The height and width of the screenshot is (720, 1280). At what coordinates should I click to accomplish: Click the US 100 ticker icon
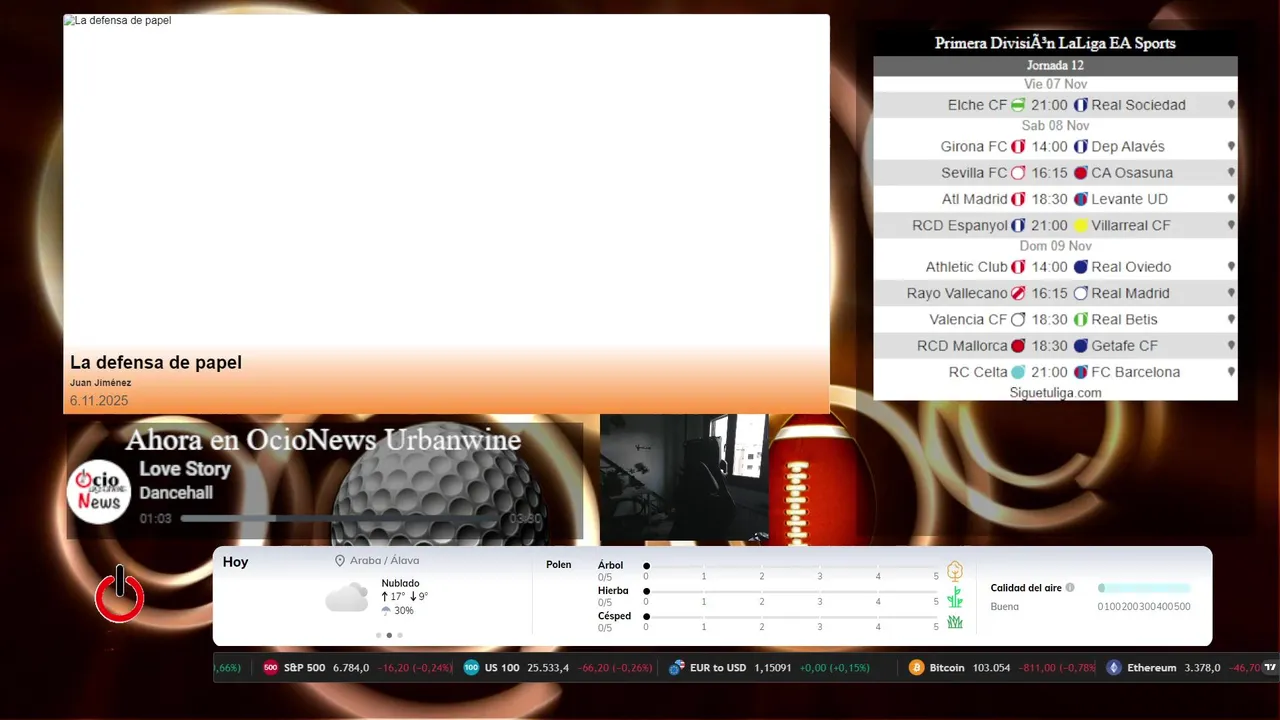[x=471, y=668]
